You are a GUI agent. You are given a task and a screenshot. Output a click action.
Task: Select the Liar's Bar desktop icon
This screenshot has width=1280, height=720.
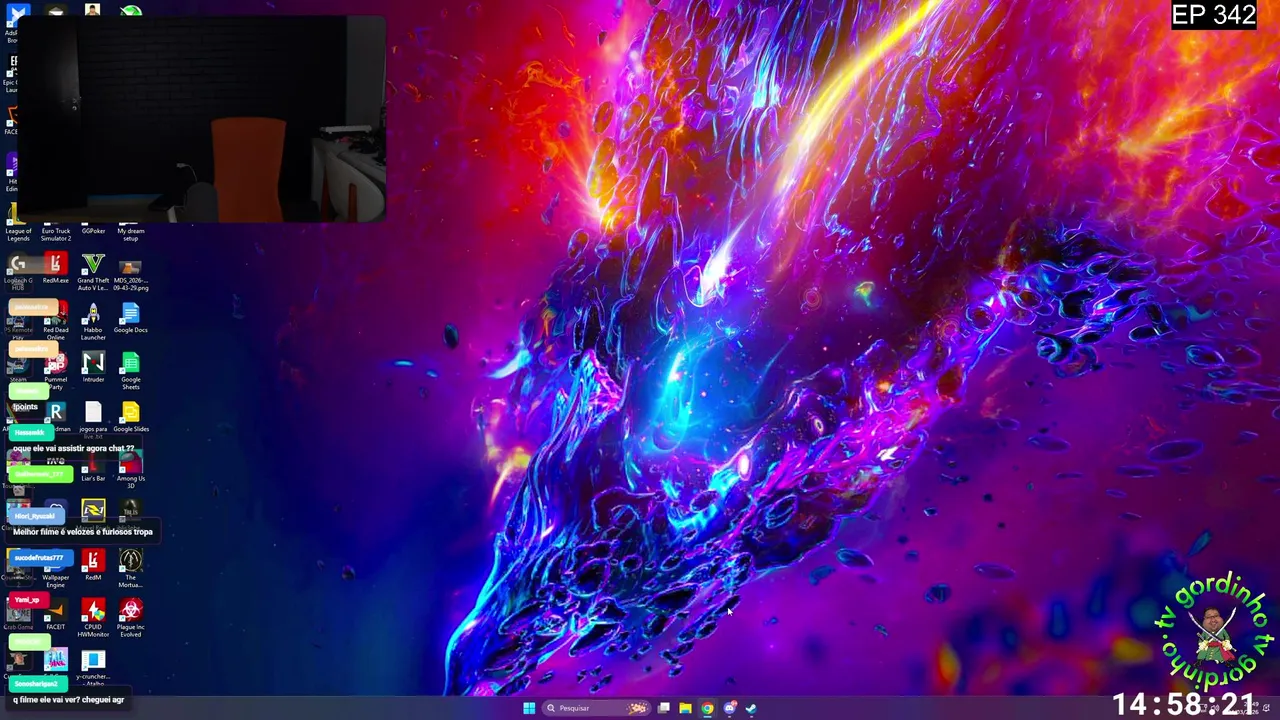(93, 467)
